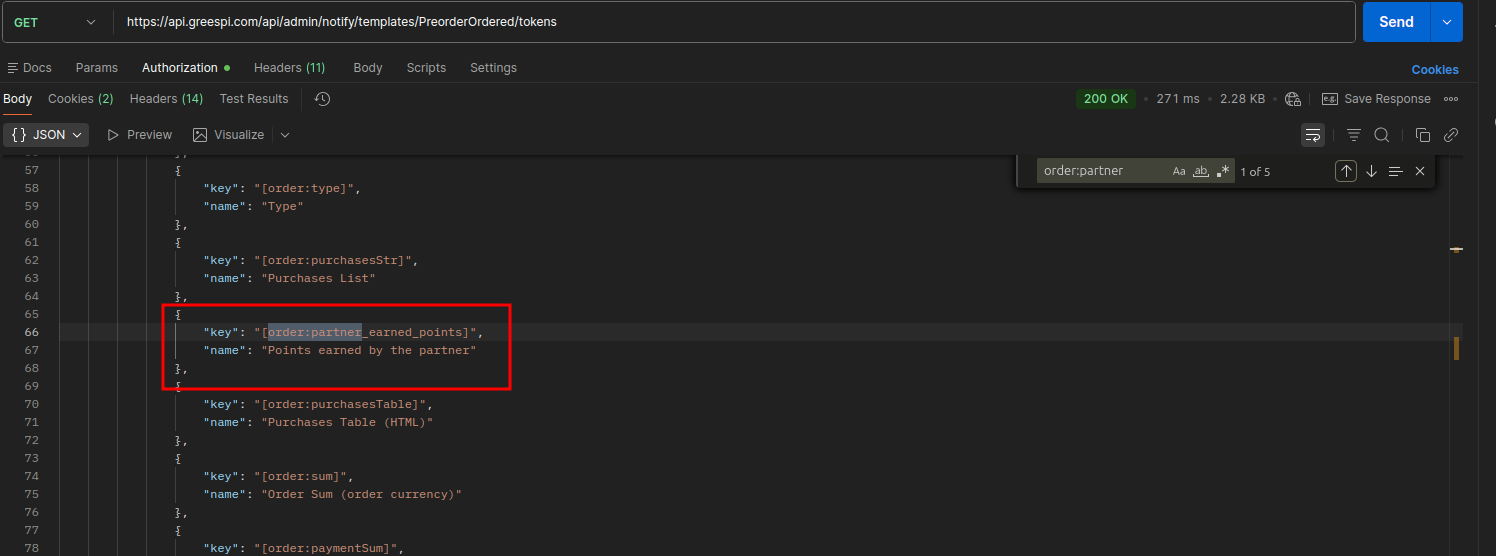Viewport: 1496px width, 556px height.
Task: Click the 2.28 KB response size
Action: 1243,99
